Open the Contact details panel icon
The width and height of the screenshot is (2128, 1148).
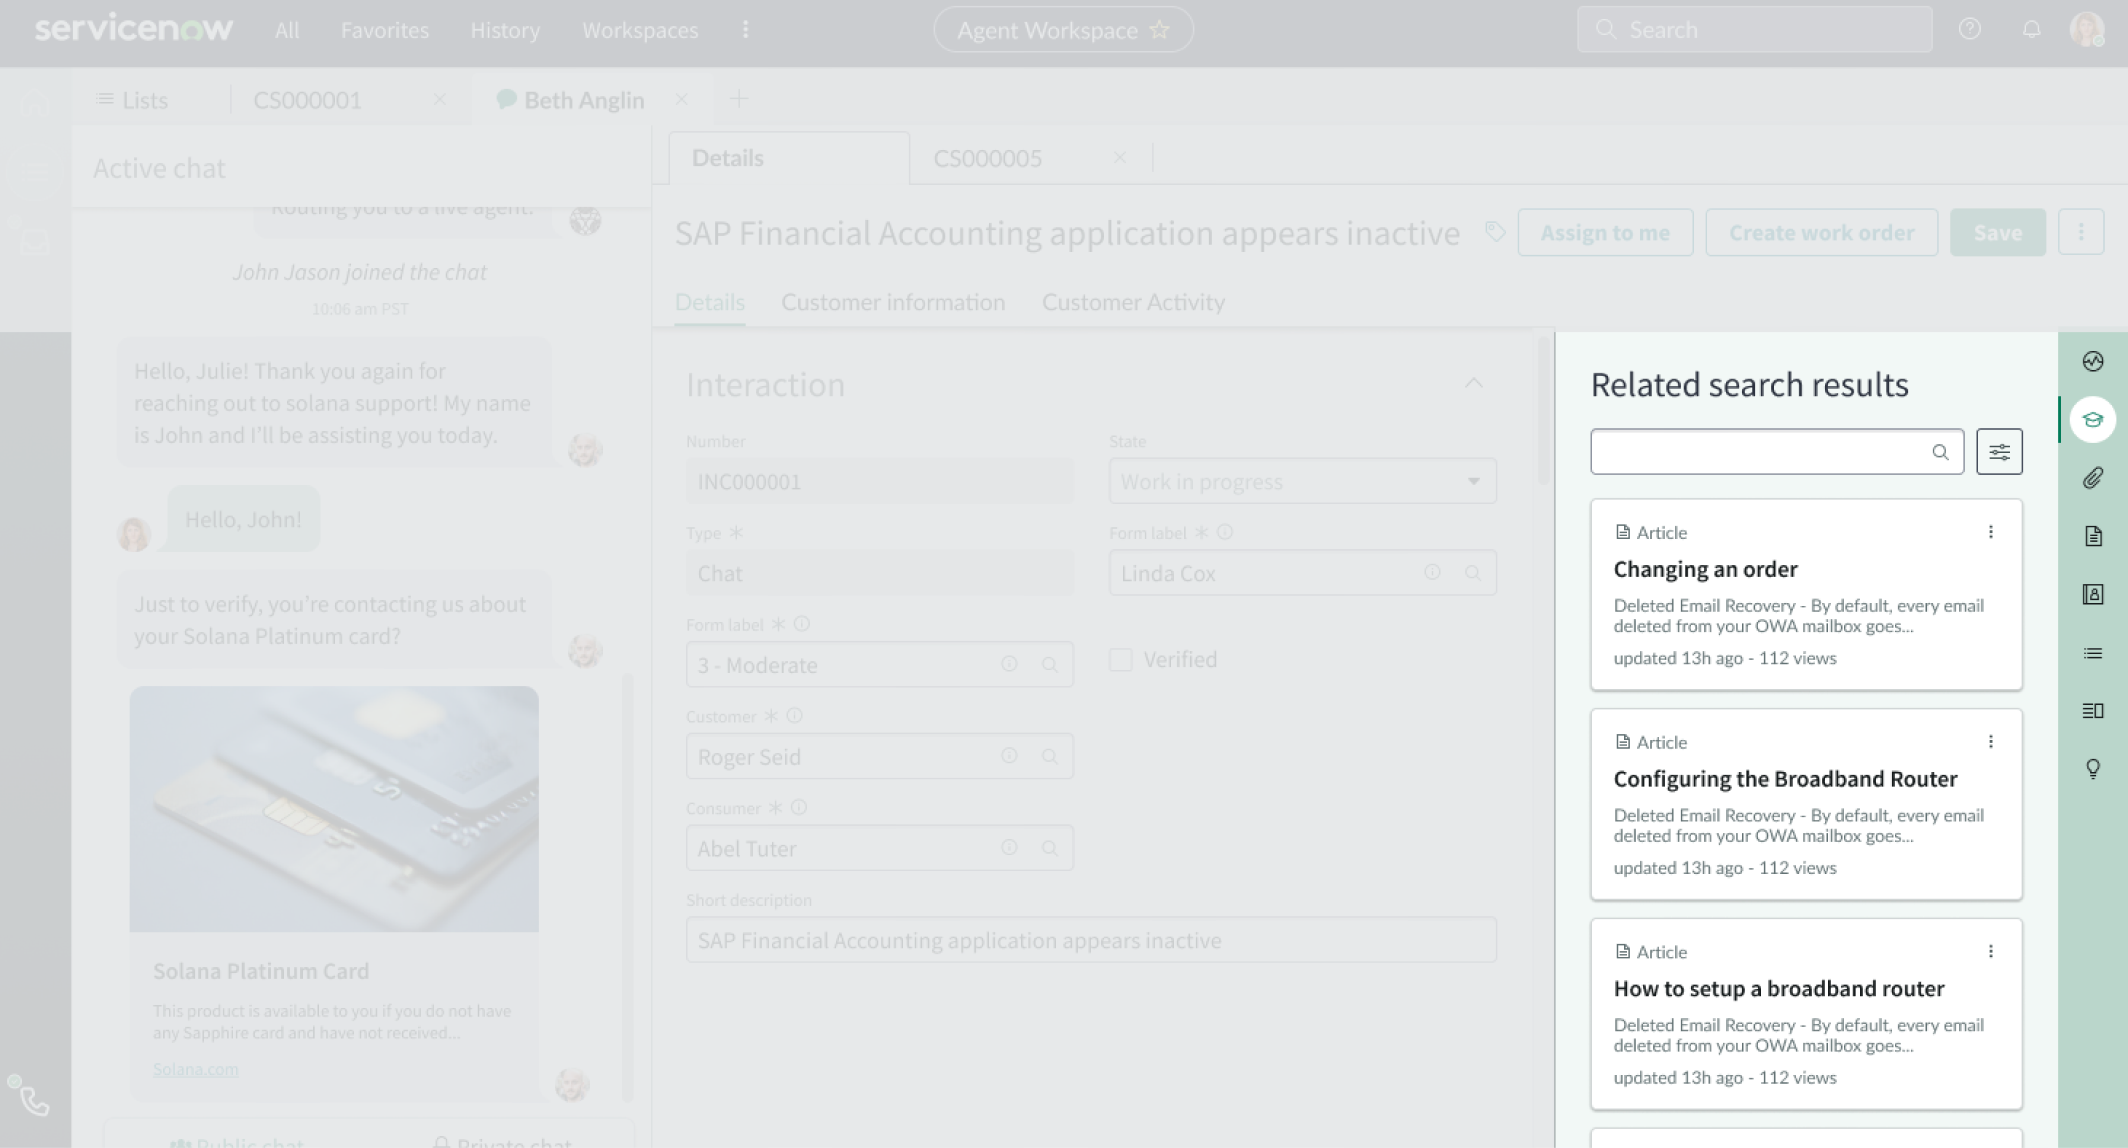(x=2094, y=594)
